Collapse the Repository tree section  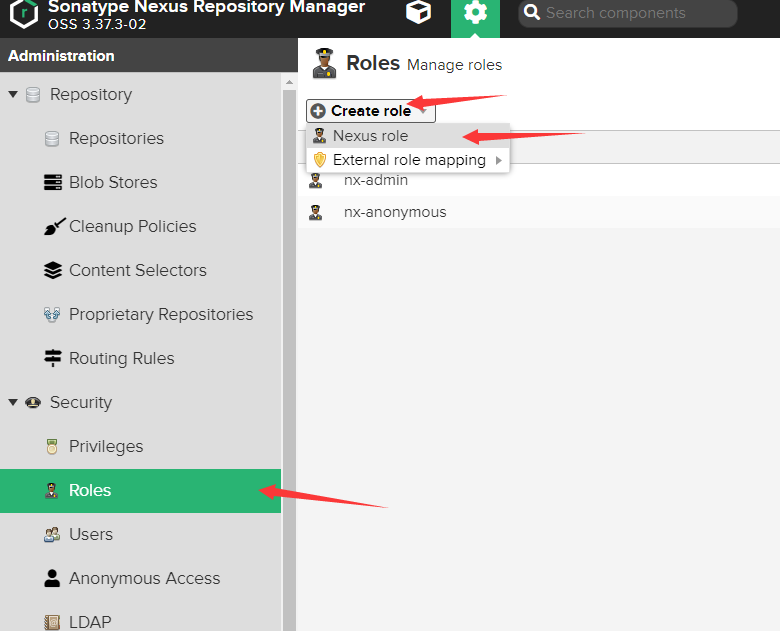coord(13,94)
